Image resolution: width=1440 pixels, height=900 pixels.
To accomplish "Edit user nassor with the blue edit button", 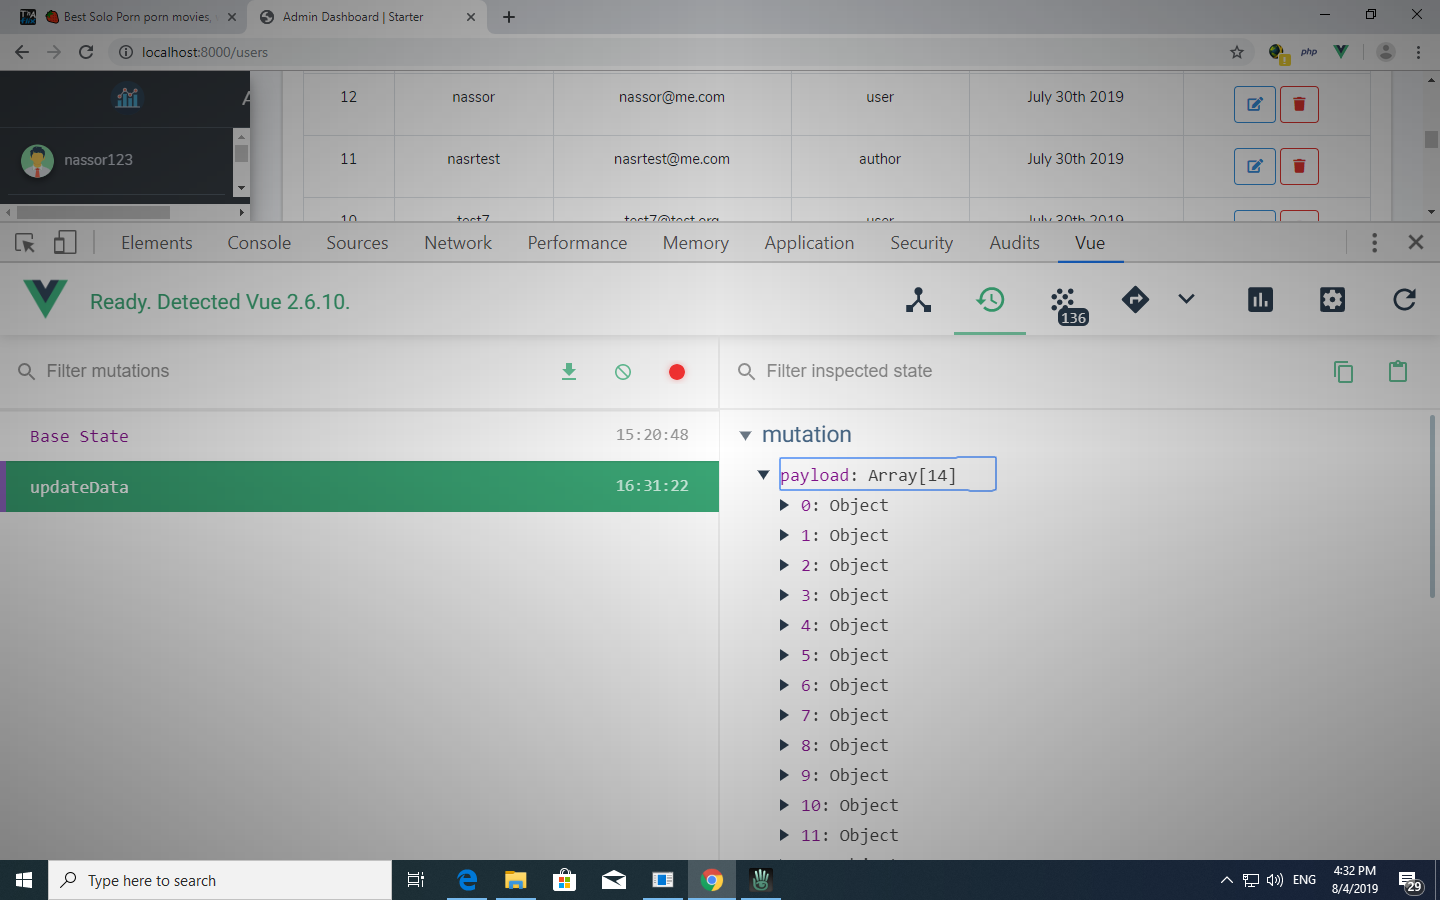I will click(x=1254, y=104).
